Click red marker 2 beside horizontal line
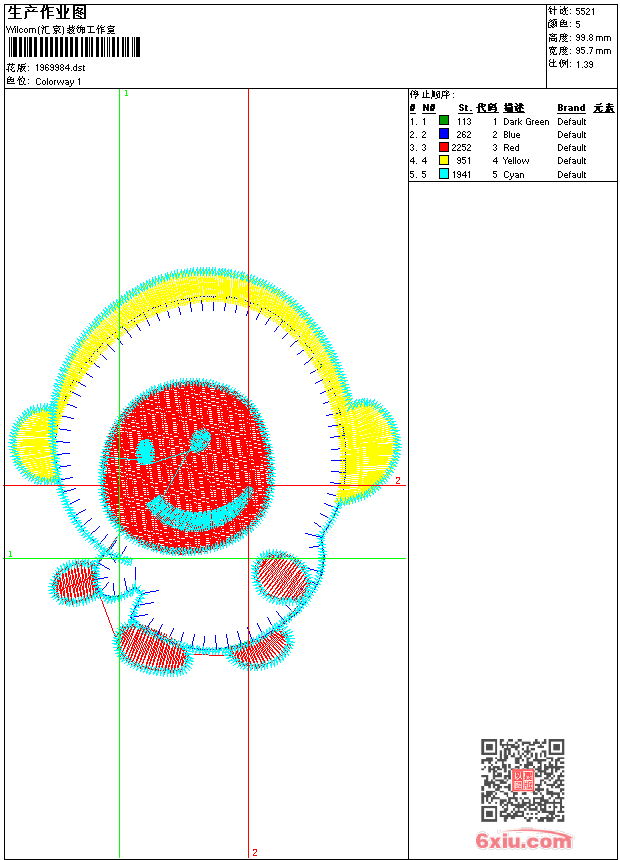The width and height of the screenshot is (620, 860). (398, 480)
